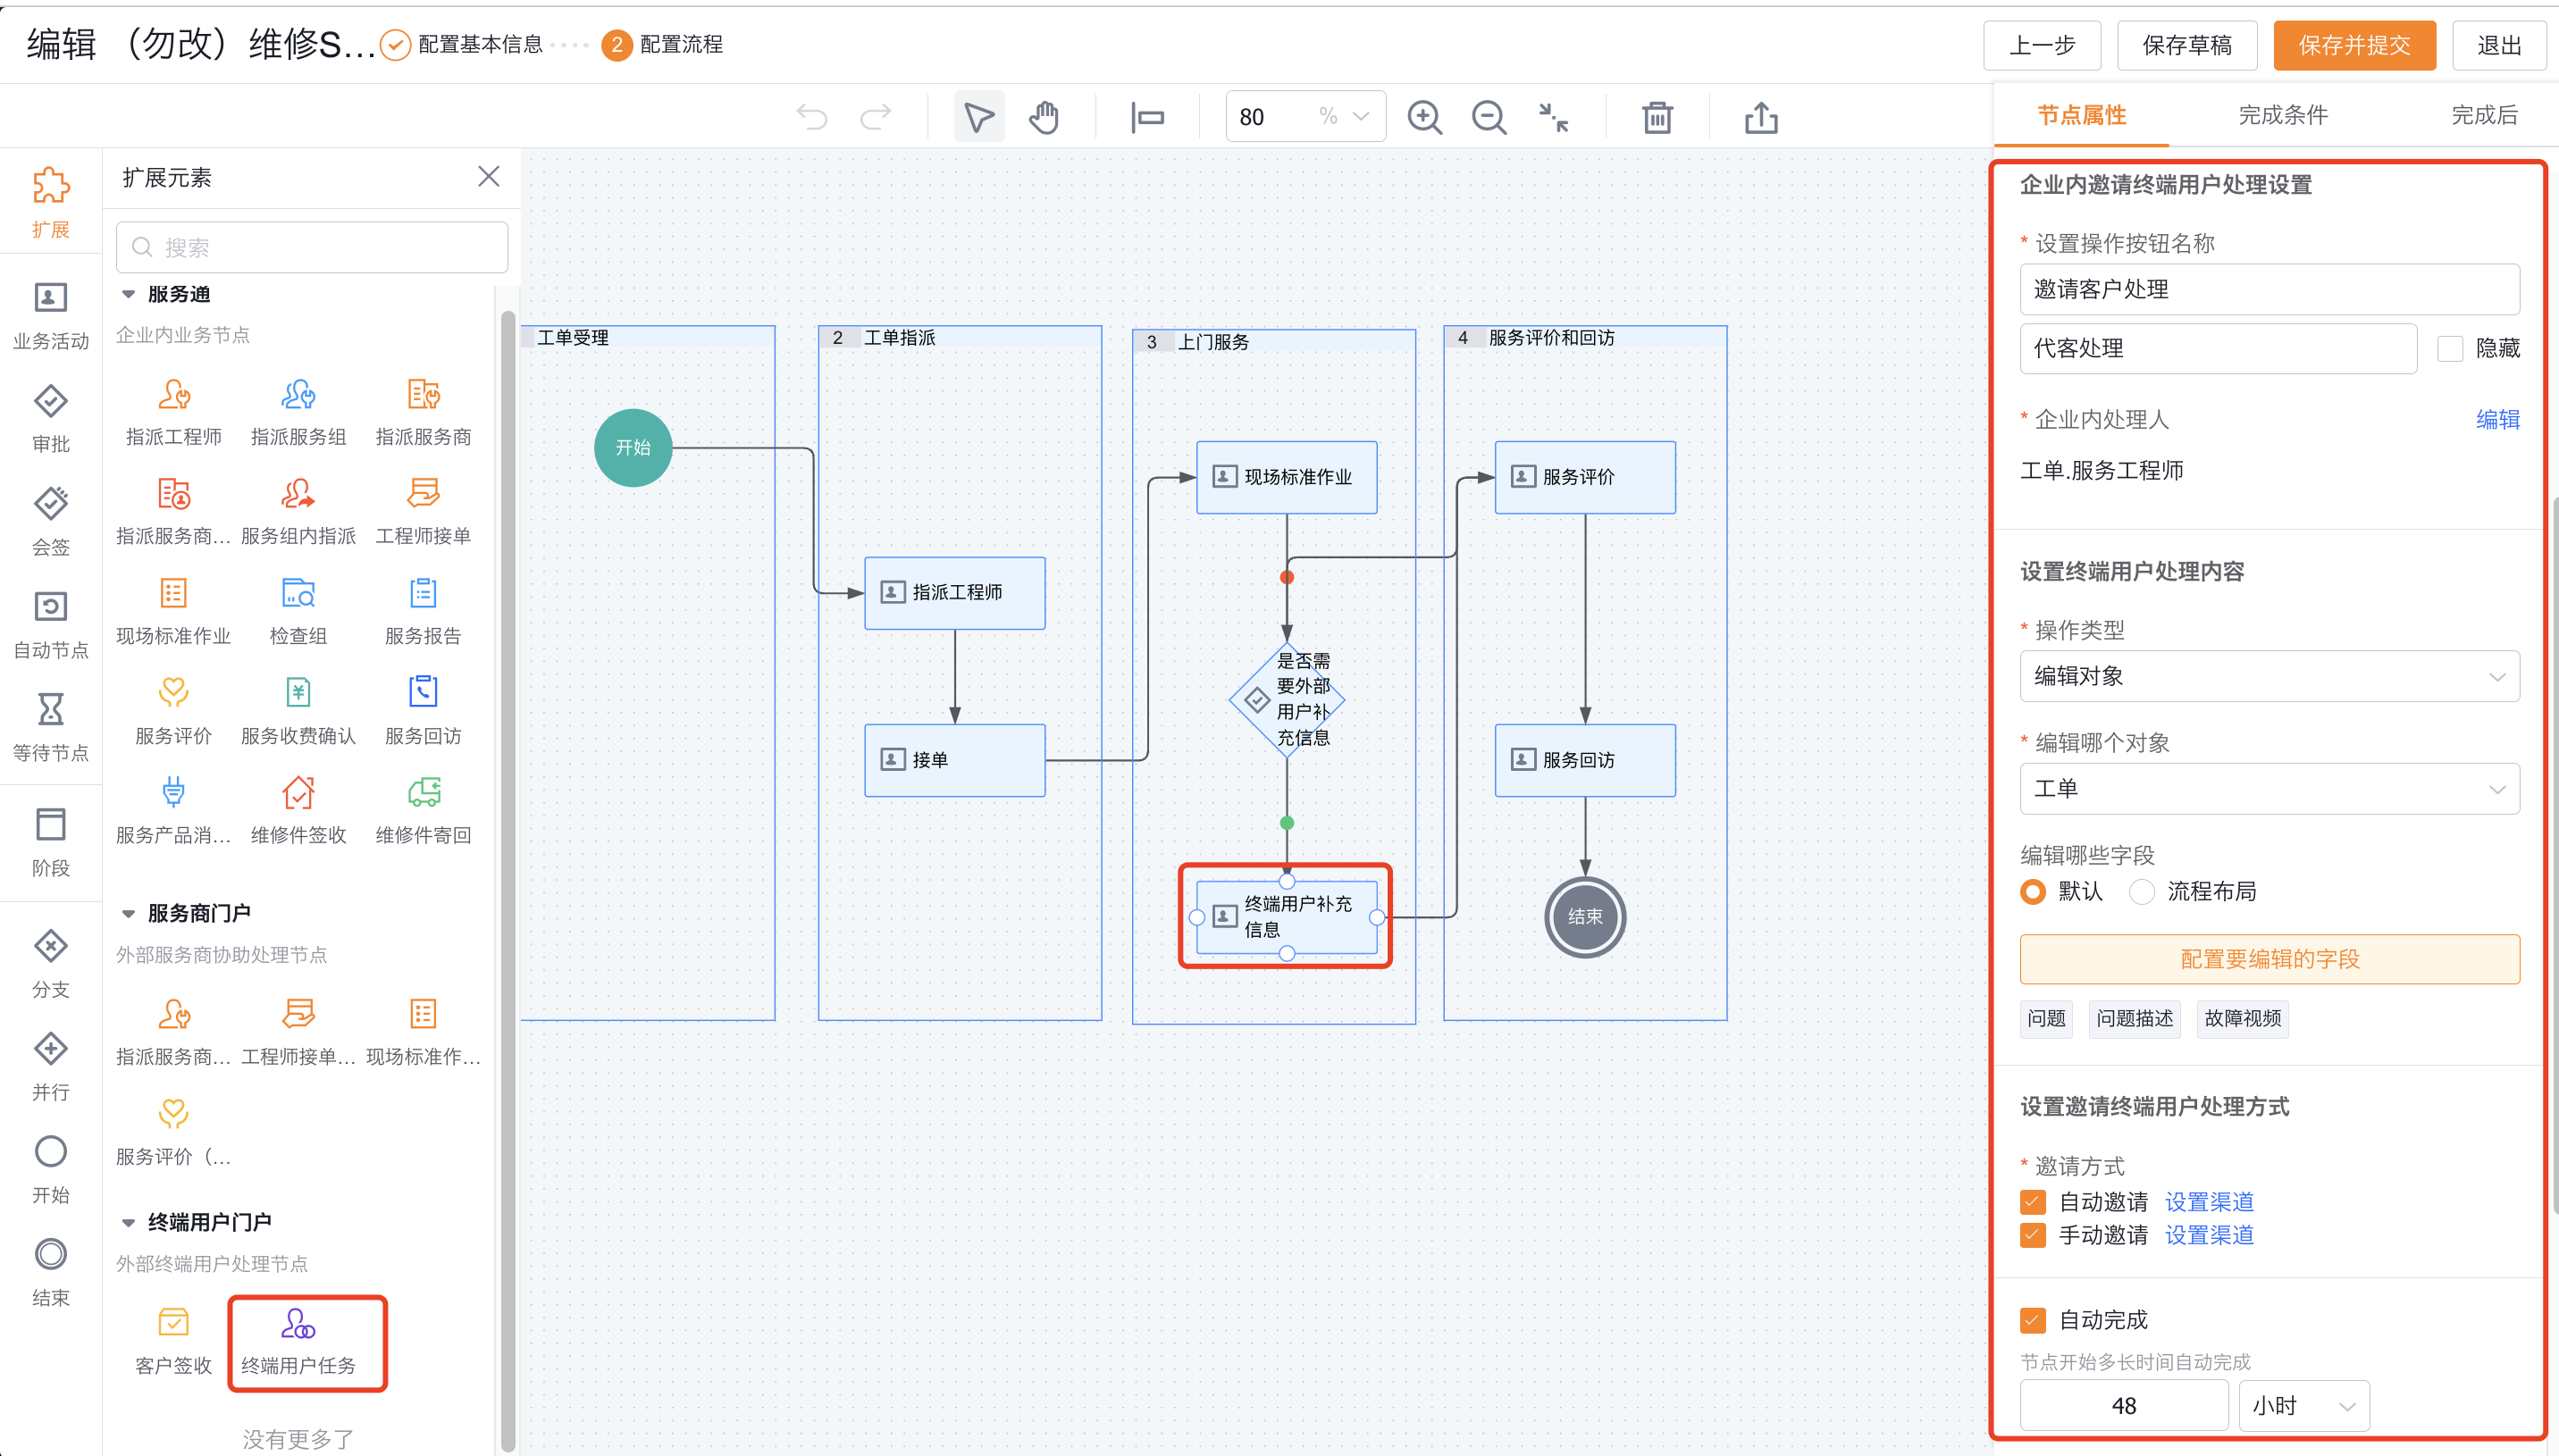
Task: Switch to the 完成条件 tab
Action: point(2282,115)
